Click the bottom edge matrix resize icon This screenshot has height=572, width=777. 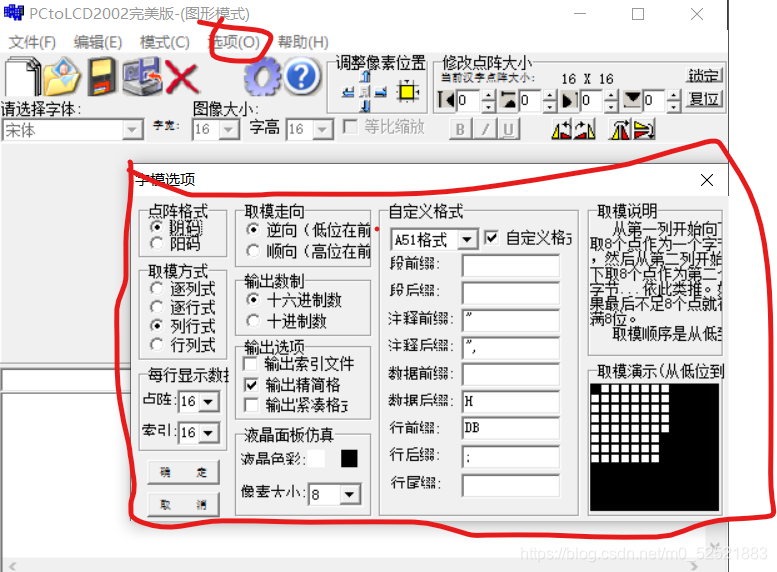point(632,100)
